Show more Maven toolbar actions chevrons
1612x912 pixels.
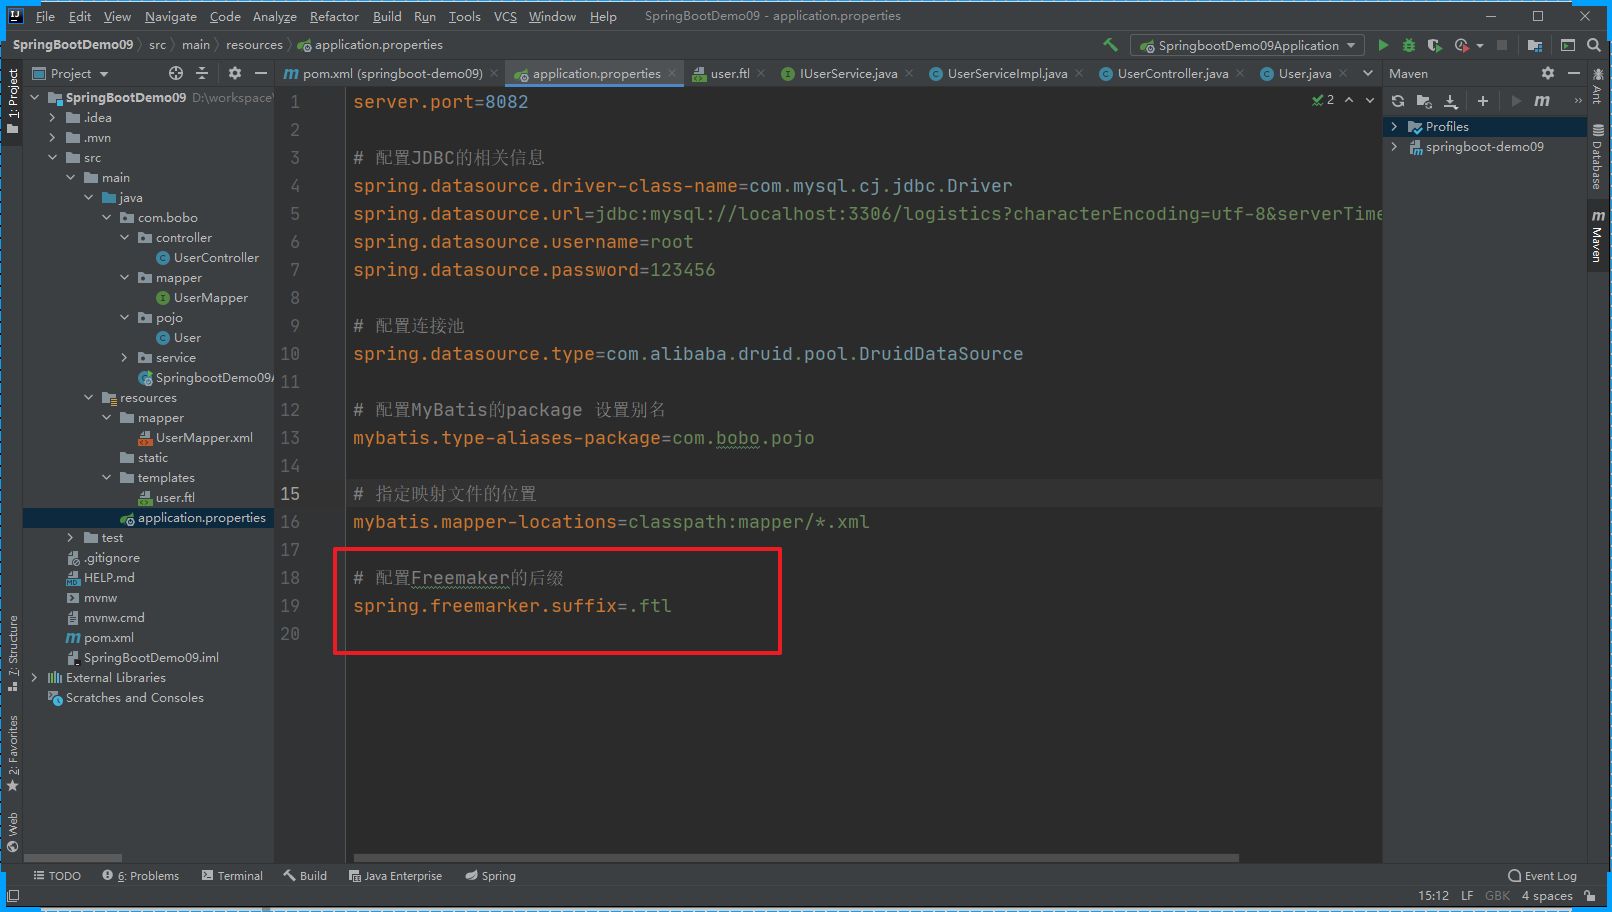point(1578,101)
